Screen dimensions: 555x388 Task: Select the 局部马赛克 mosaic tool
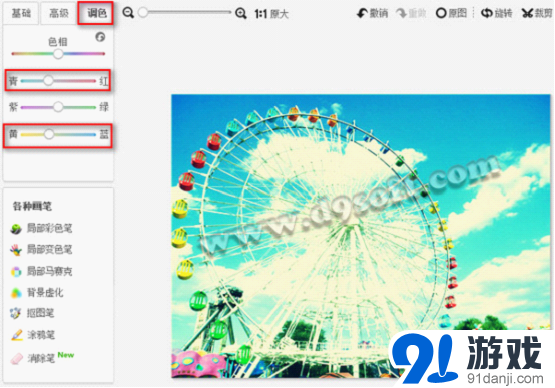coord(41,272)
